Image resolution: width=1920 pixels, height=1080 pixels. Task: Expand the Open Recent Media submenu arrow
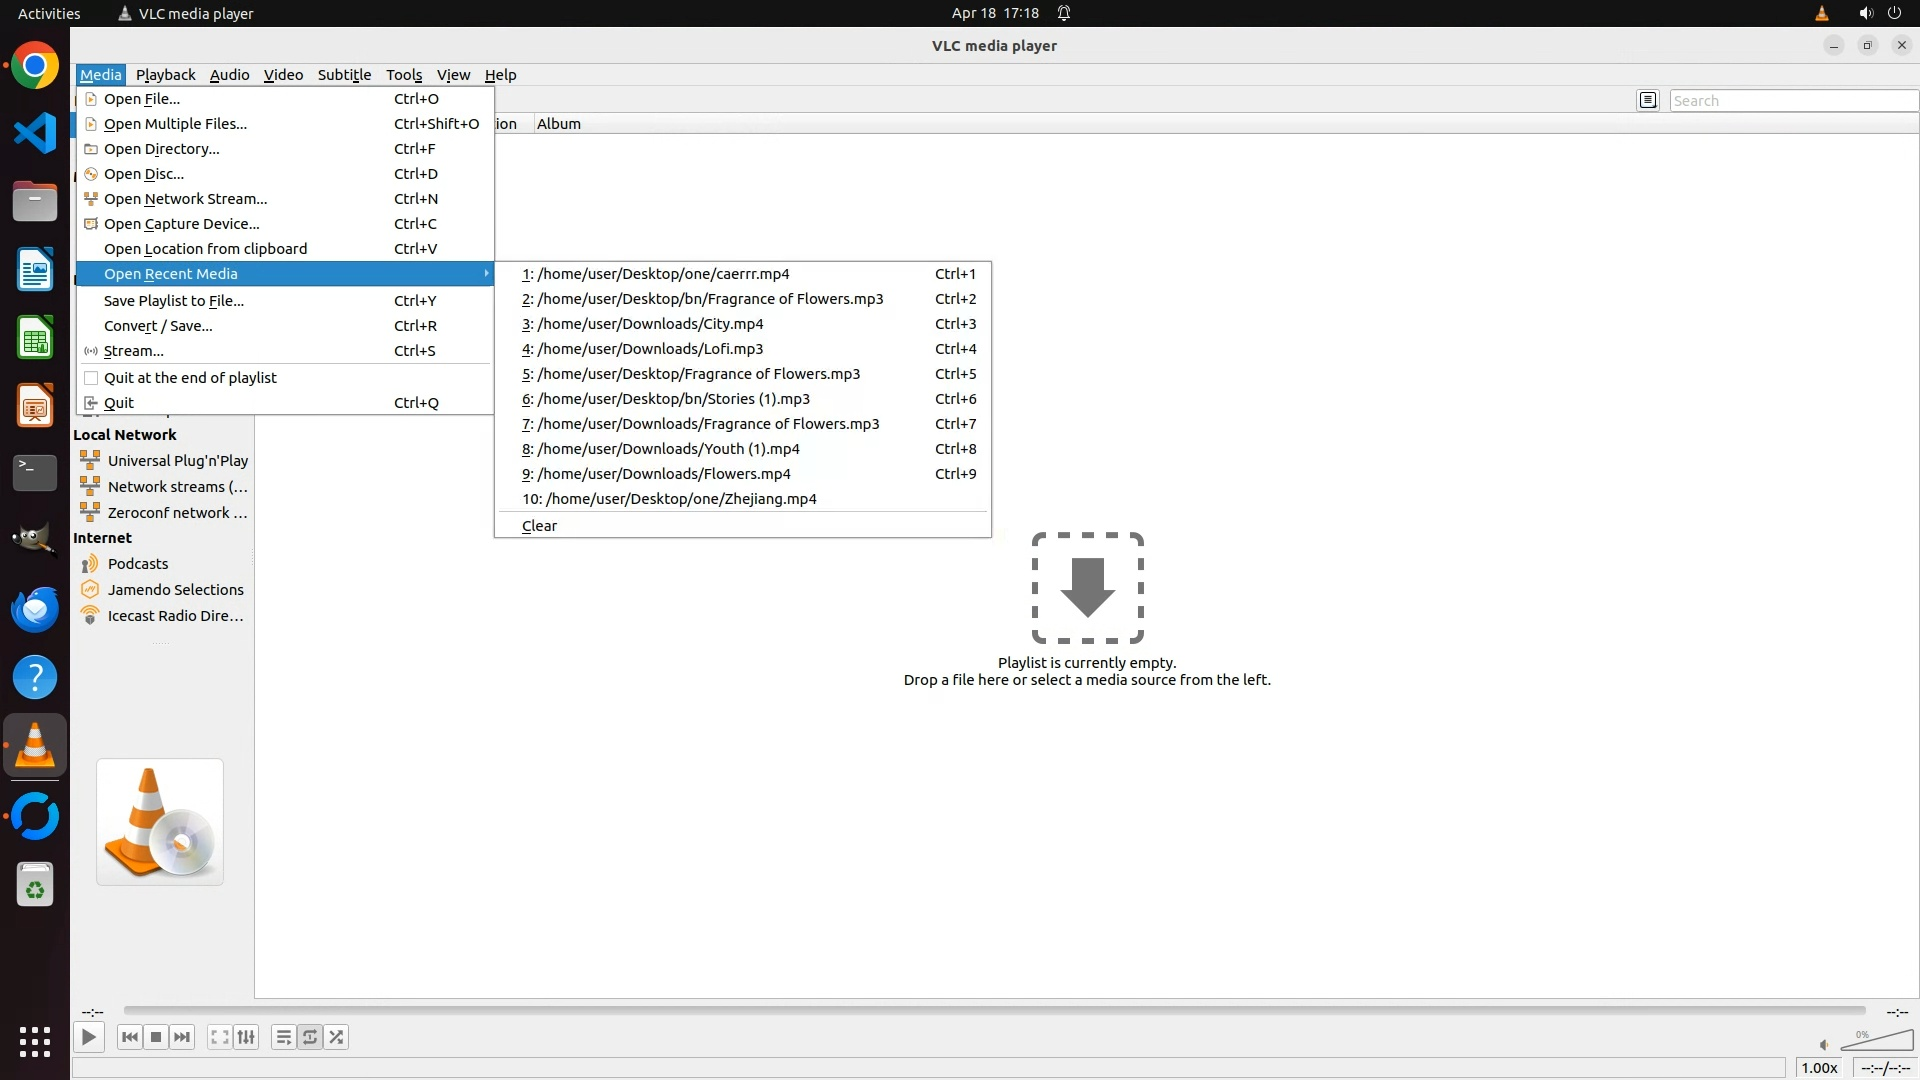click(x=486, y=274)
